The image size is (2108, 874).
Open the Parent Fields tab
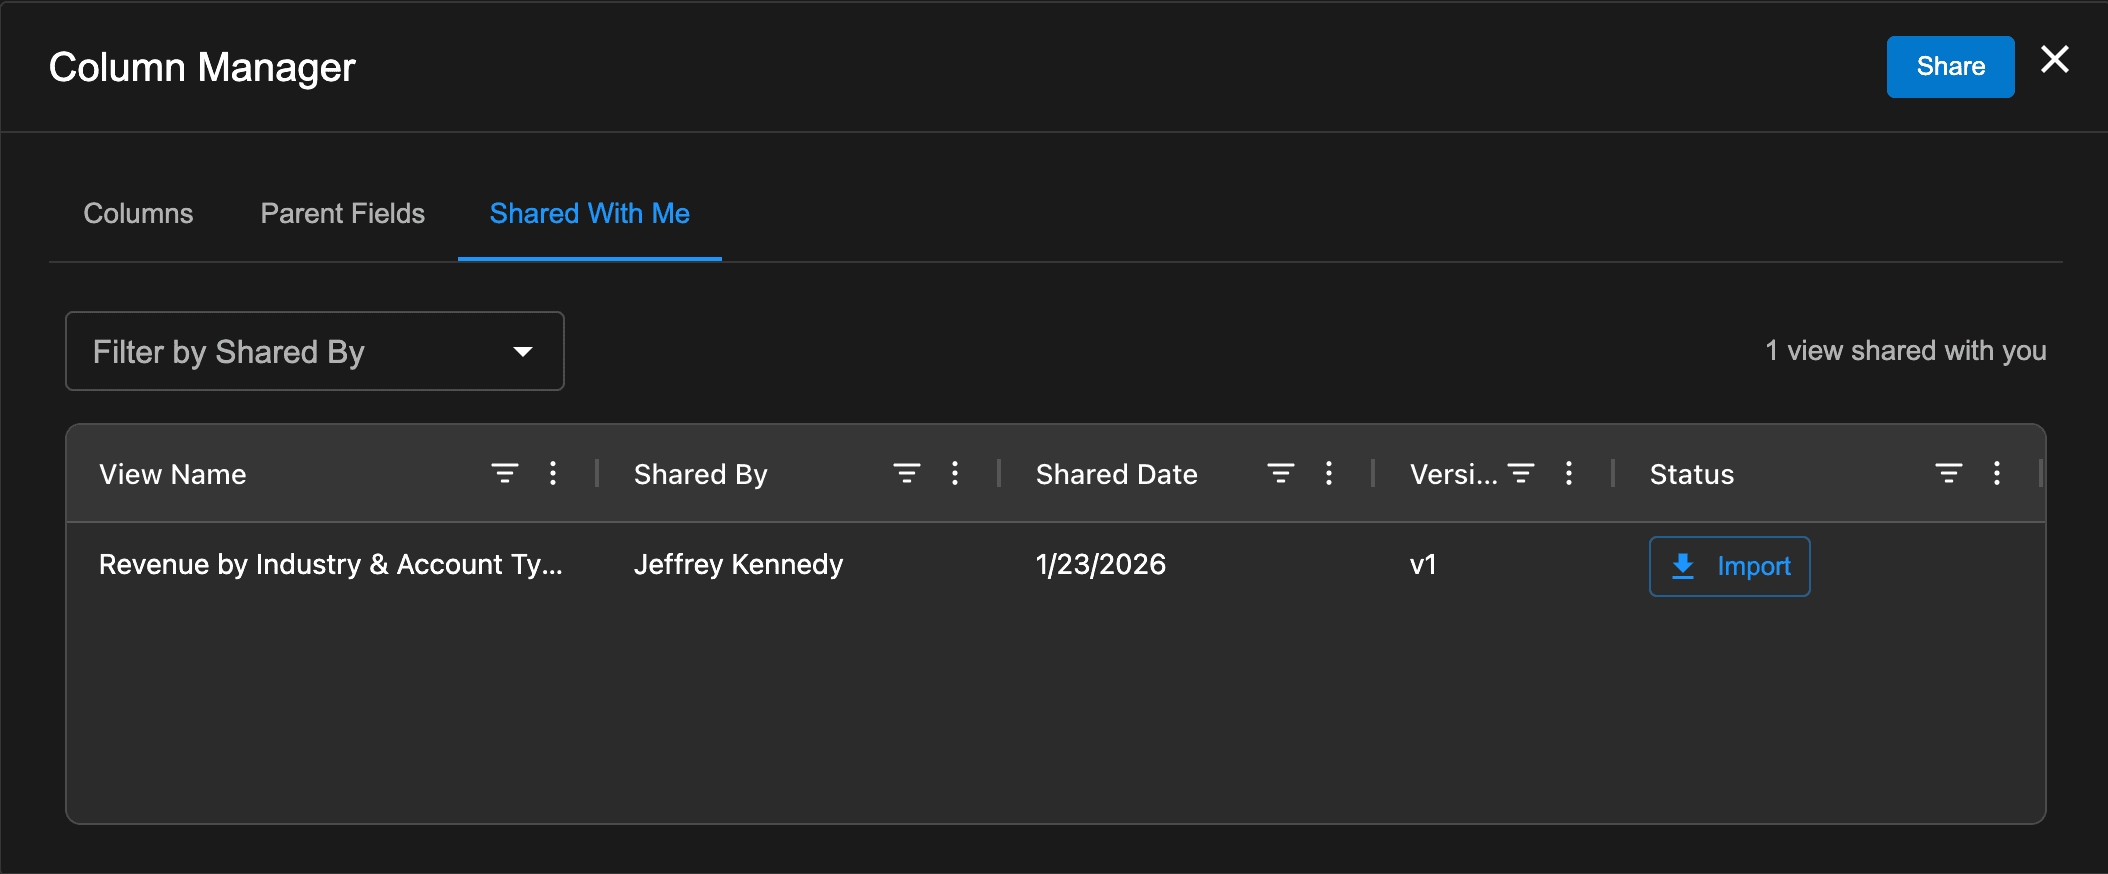[343, 213]
